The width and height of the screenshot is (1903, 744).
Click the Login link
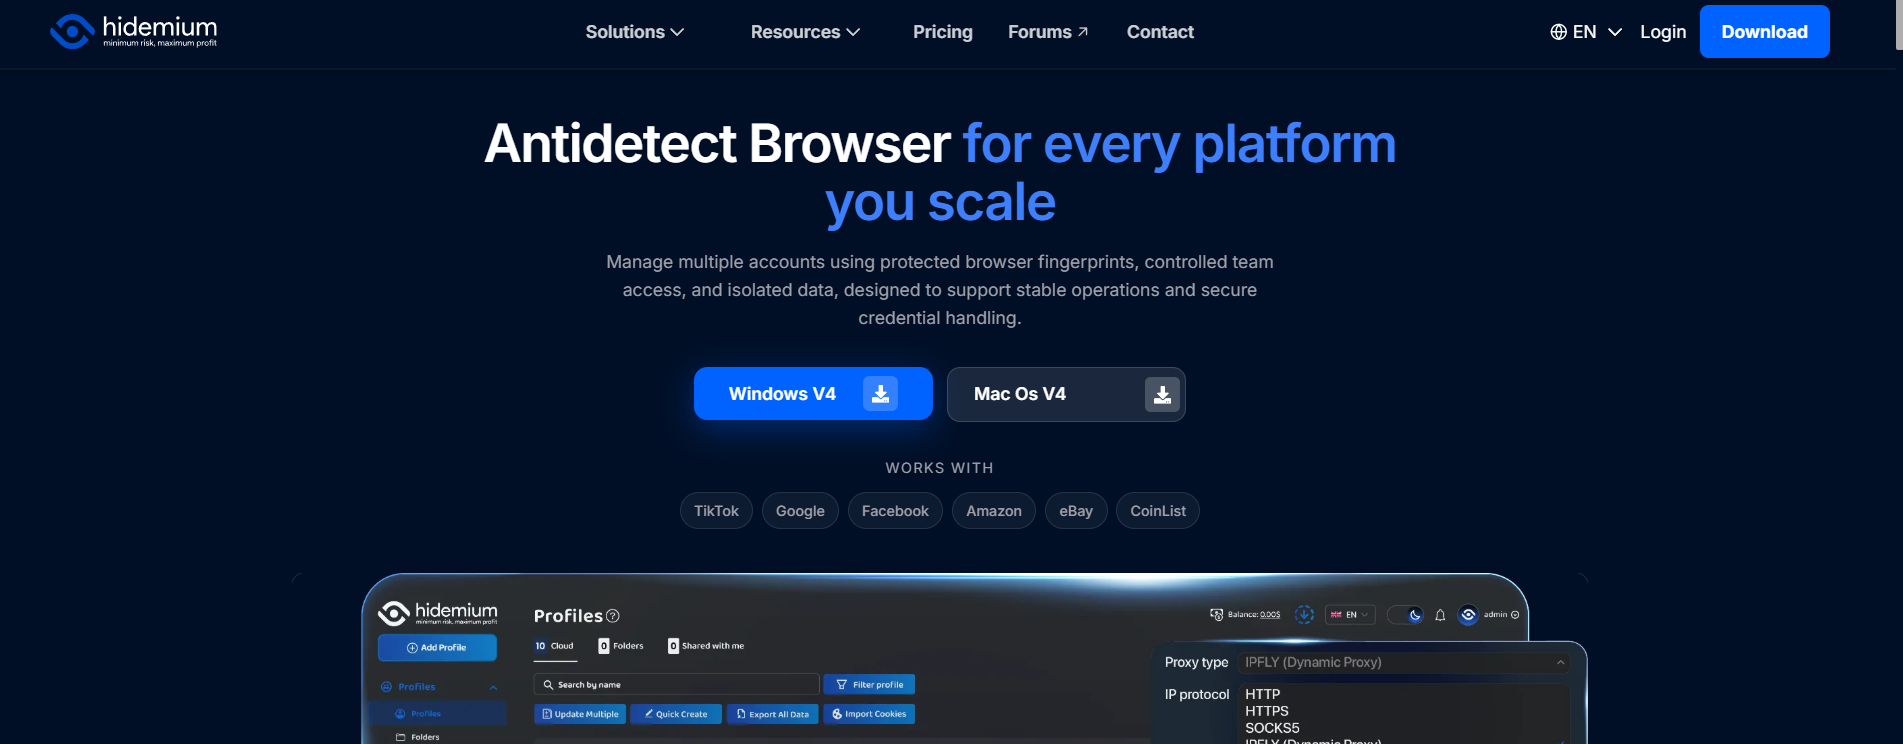point(1663,32)
